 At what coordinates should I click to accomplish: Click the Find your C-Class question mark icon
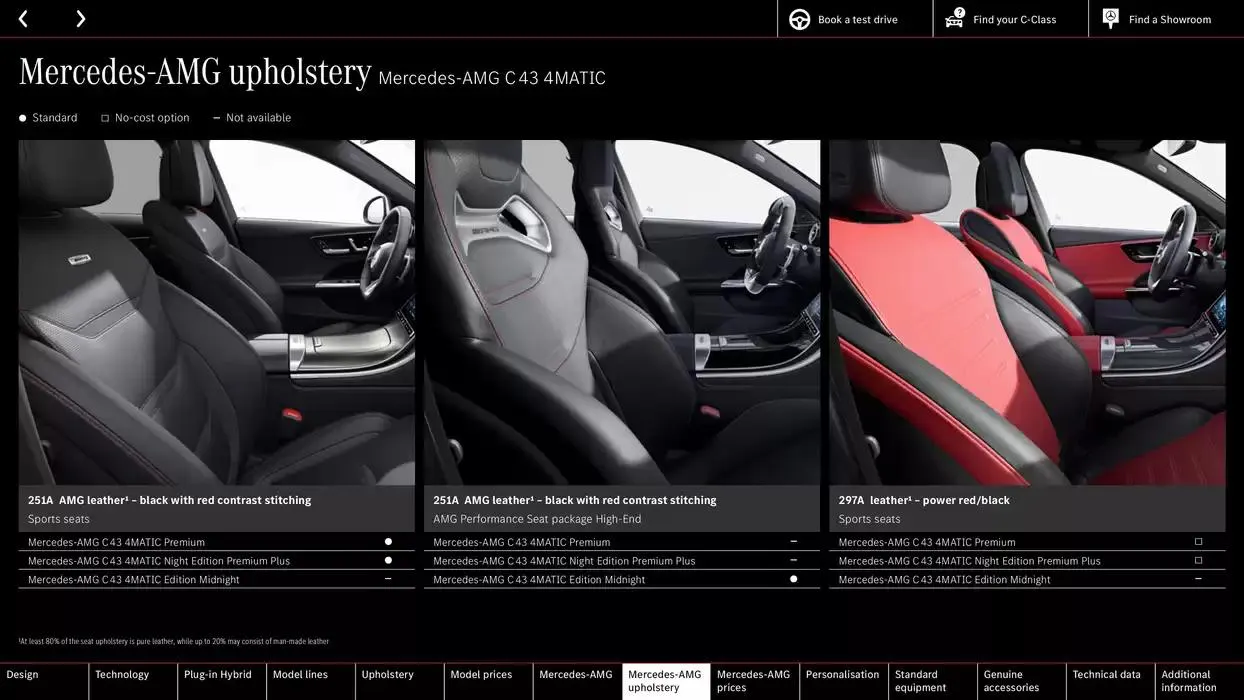pos(953,16)
